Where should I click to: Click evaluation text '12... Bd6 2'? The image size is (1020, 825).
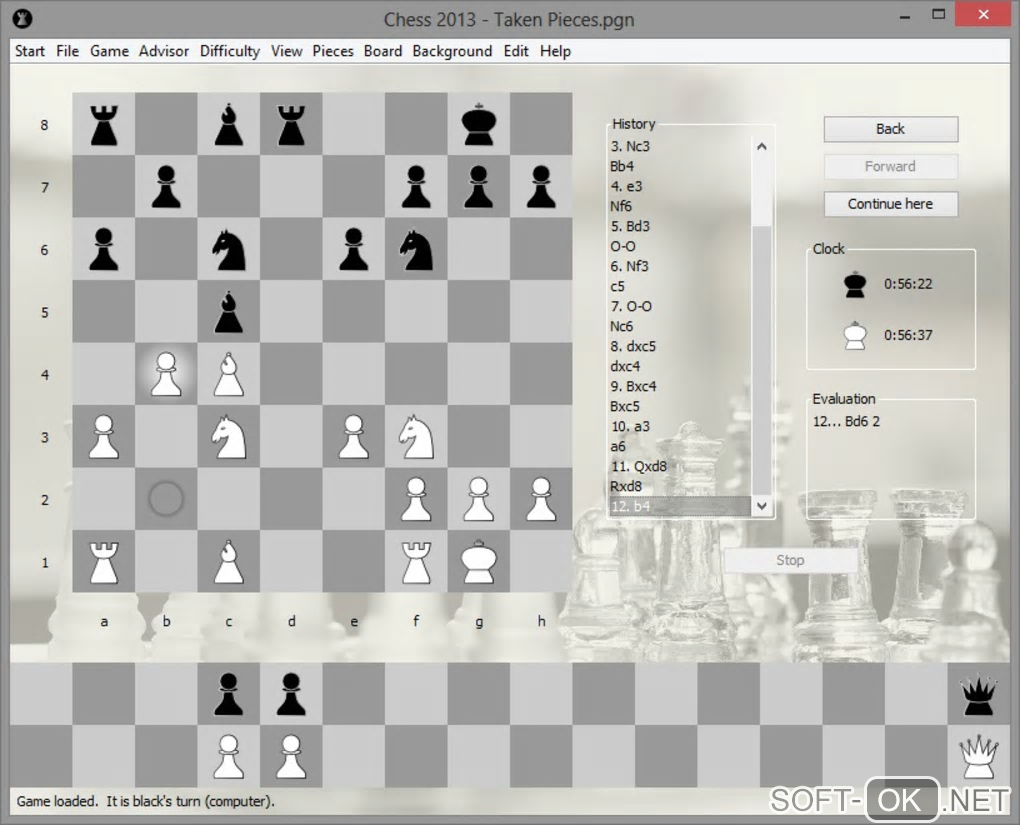tap(846, 421)
